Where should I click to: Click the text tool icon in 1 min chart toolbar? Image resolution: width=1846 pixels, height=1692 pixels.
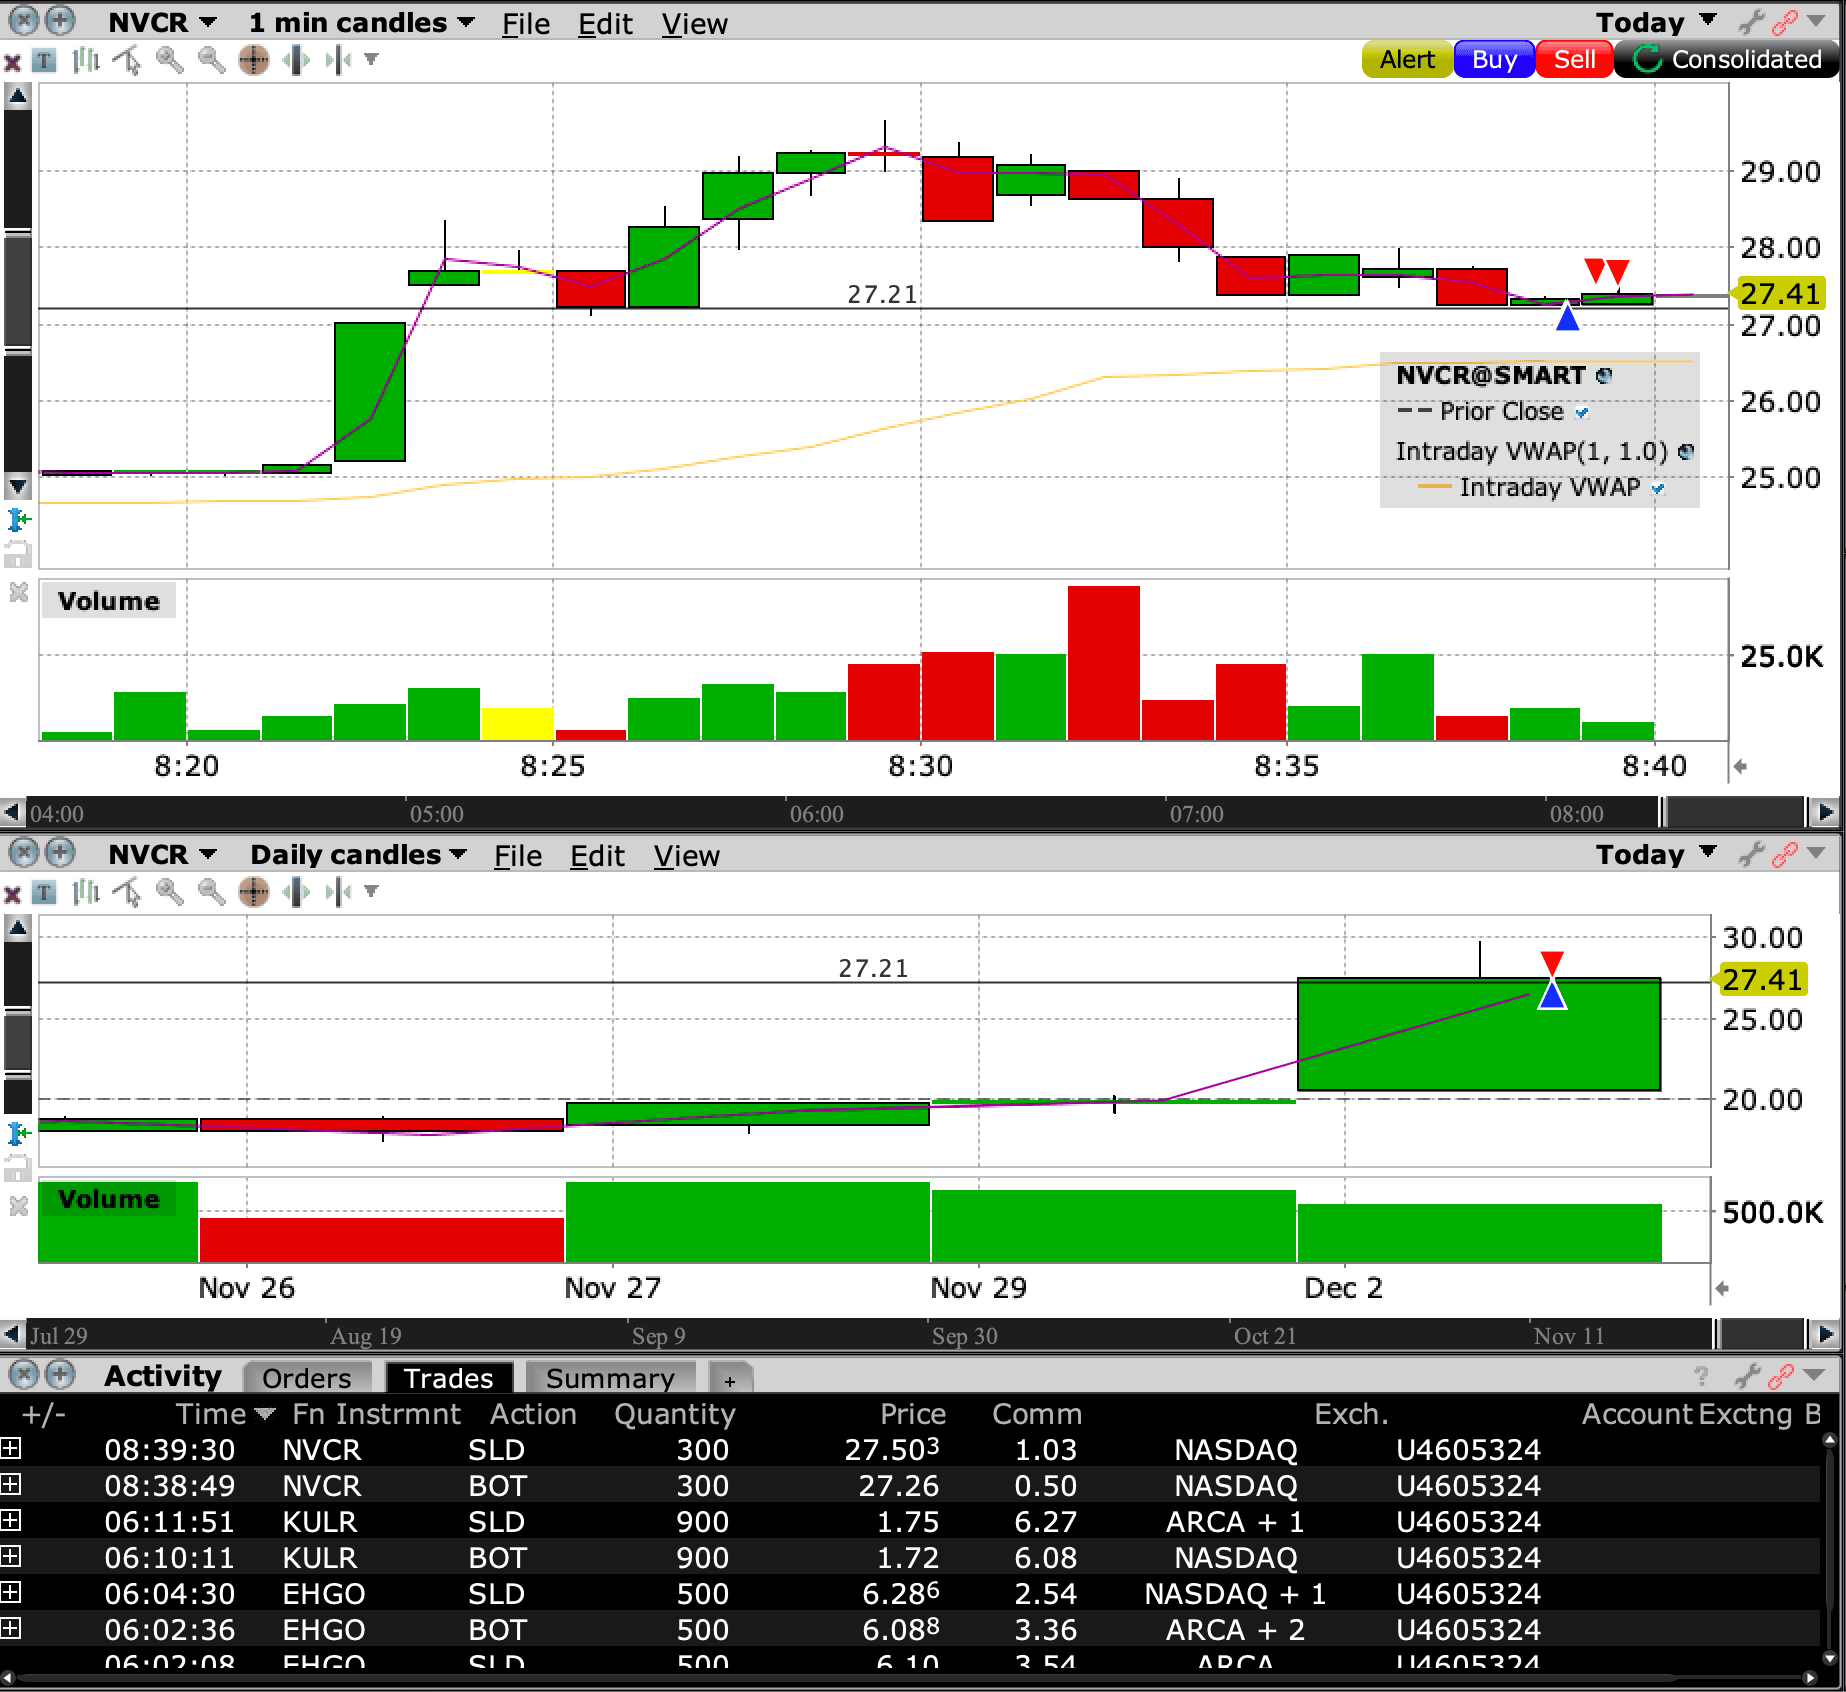click(44, 61)
